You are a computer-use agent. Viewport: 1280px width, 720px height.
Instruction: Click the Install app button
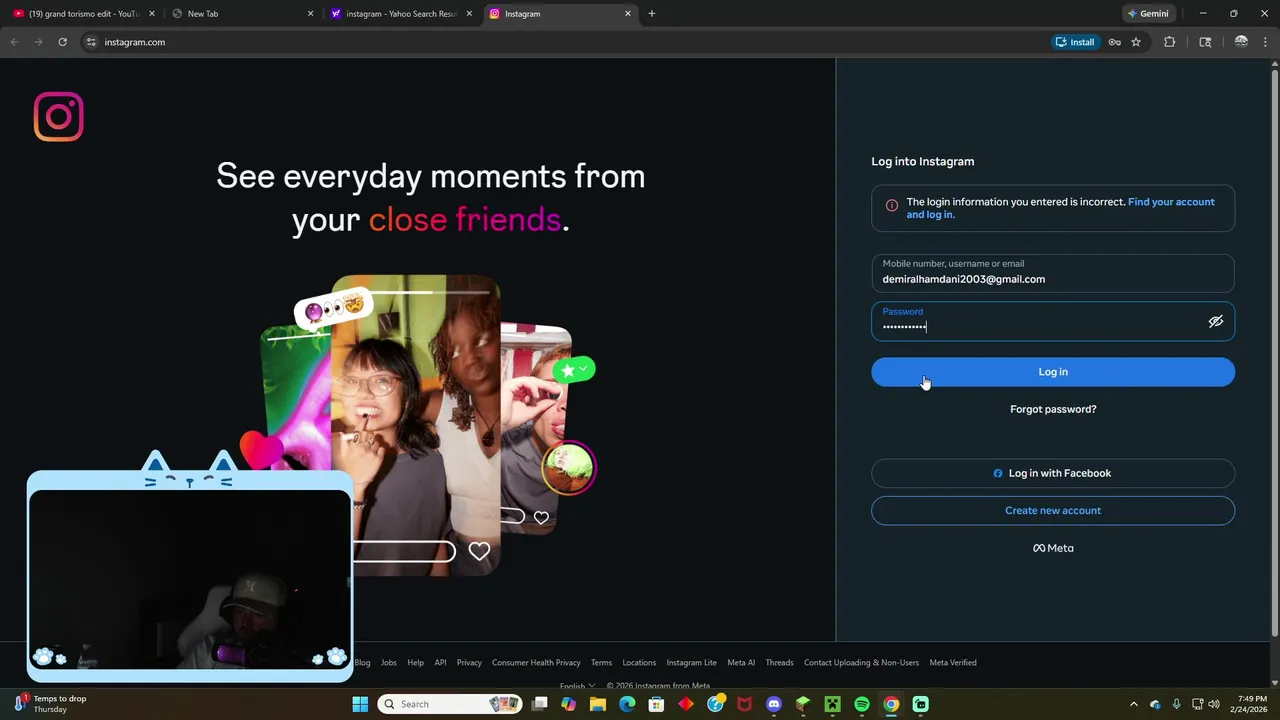point(1075,42)
